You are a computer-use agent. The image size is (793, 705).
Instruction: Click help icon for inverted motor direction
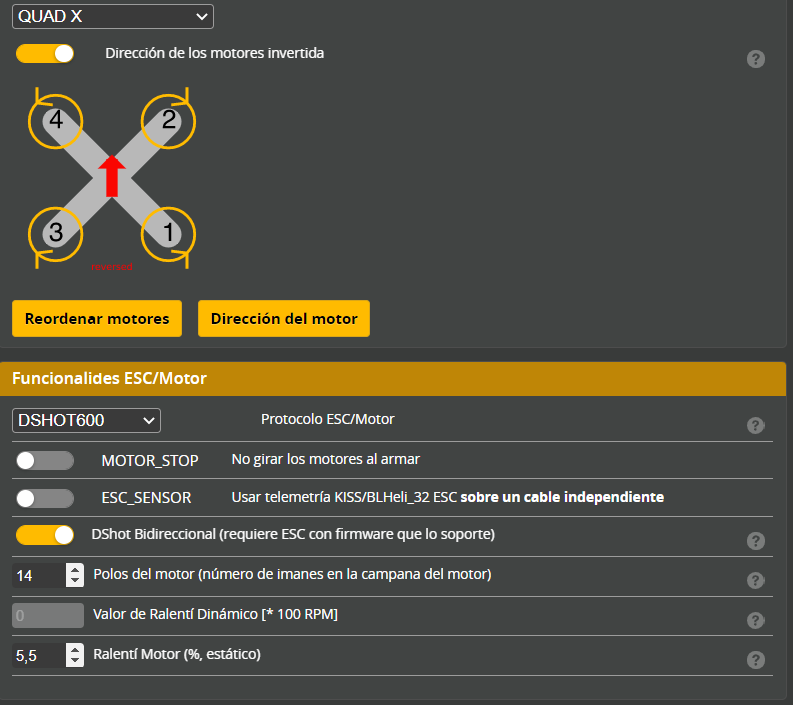tap(756, 59)
